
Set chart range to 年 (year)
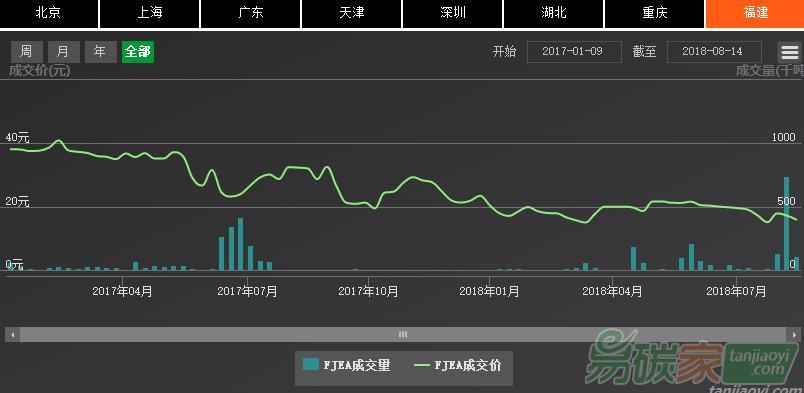click(x=100, y=52)
